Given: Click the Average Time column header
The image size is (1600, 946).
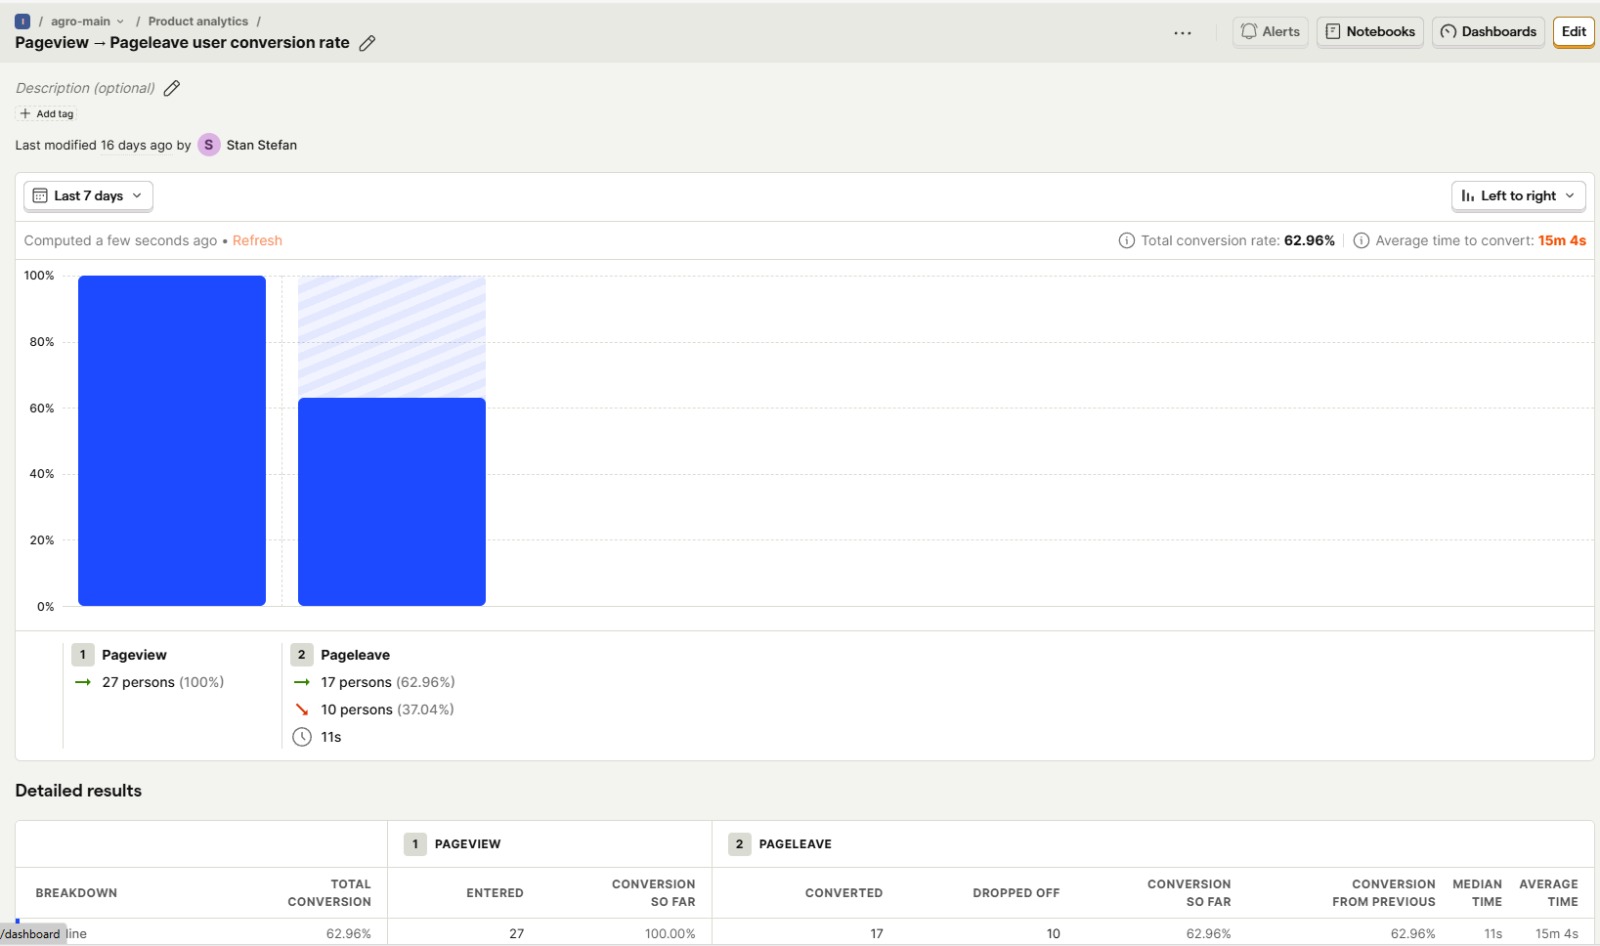Looking at the screenshot, I should [x=1549, y=893].
